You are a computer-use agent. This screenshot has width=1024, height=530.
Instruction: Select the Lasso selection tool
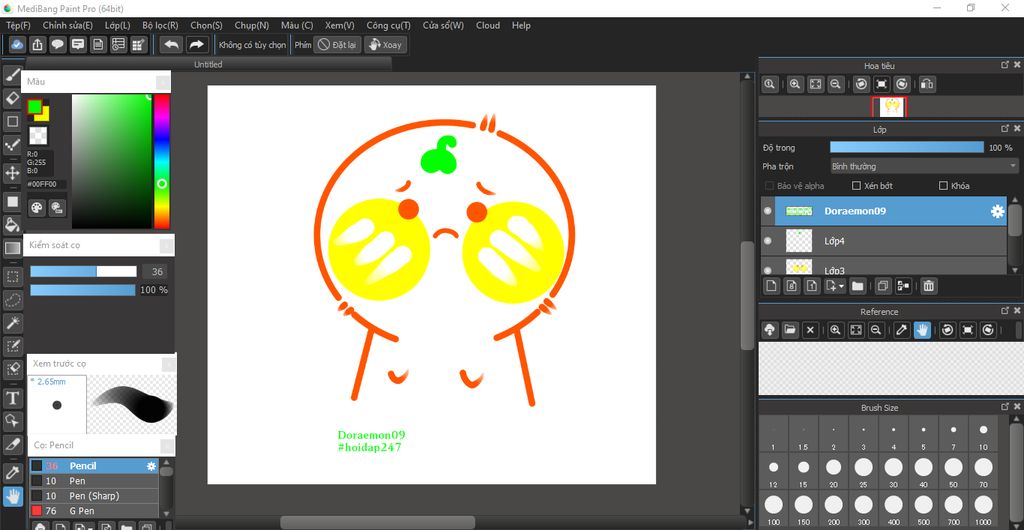12,300
